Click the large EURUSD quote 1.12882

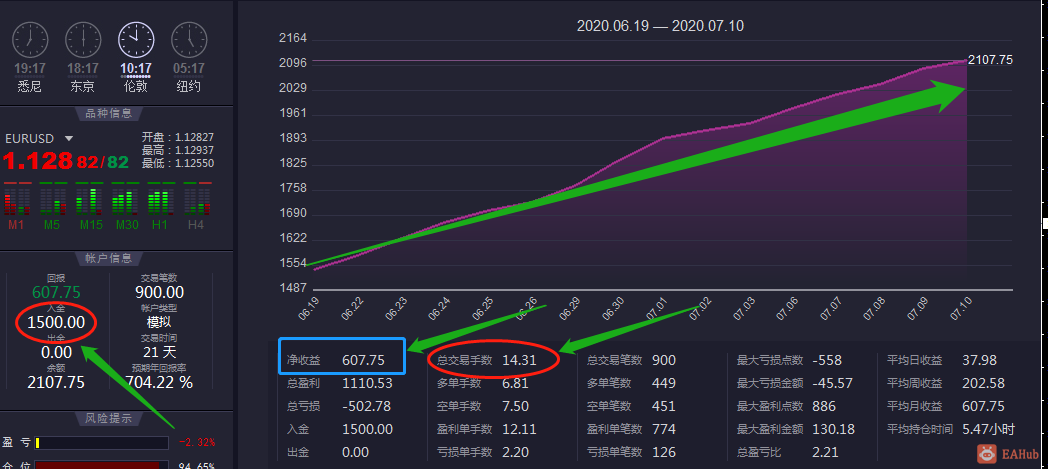click(x=67, y=161)
